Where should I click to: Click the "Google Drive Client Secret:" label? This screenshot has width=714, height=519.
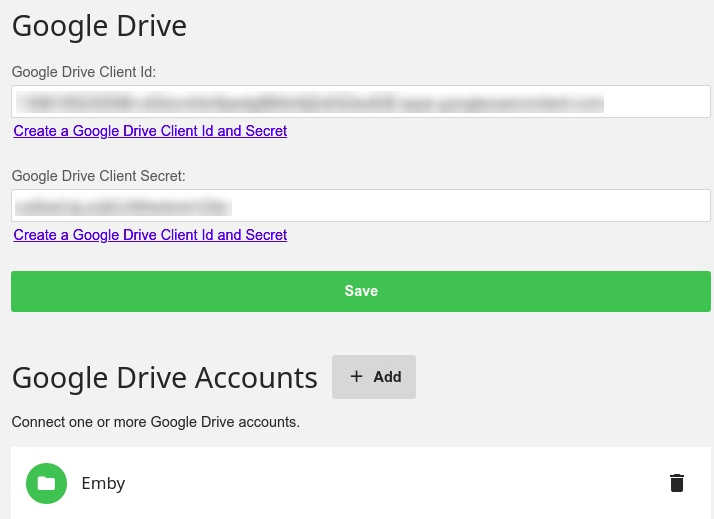99,176
